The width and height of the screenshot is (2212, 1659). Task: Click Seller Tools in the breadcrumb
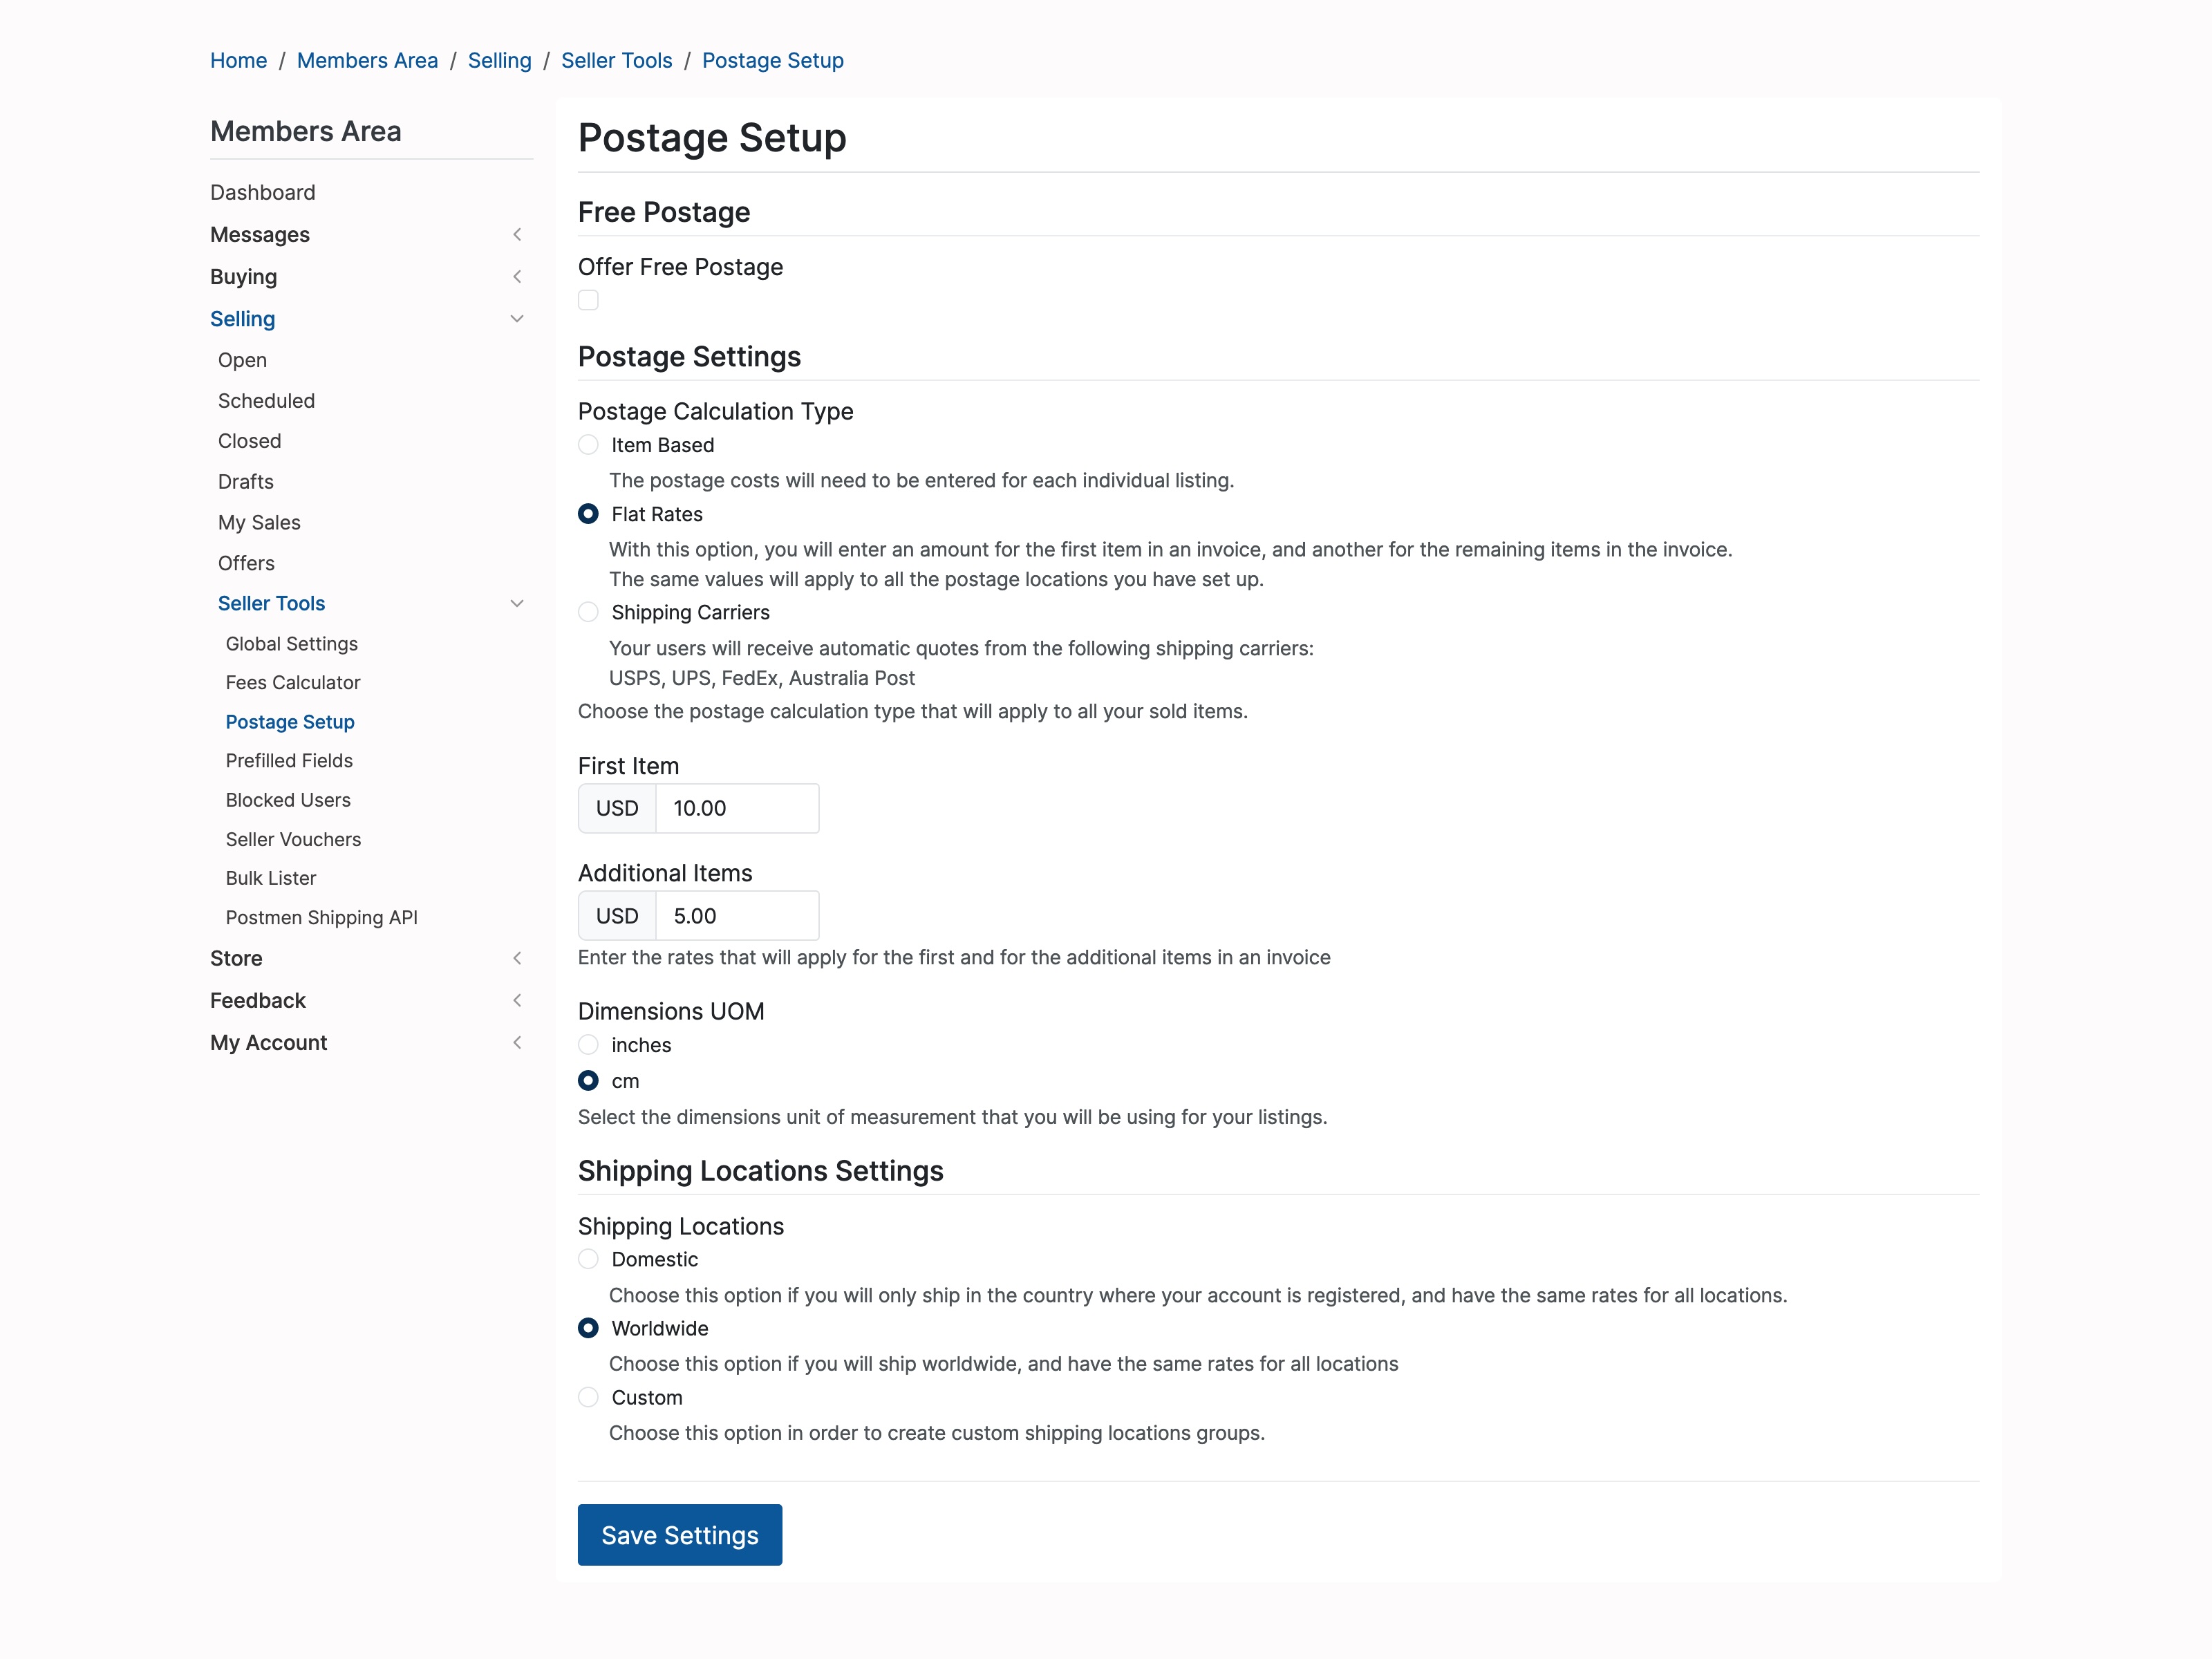(616, 60)
